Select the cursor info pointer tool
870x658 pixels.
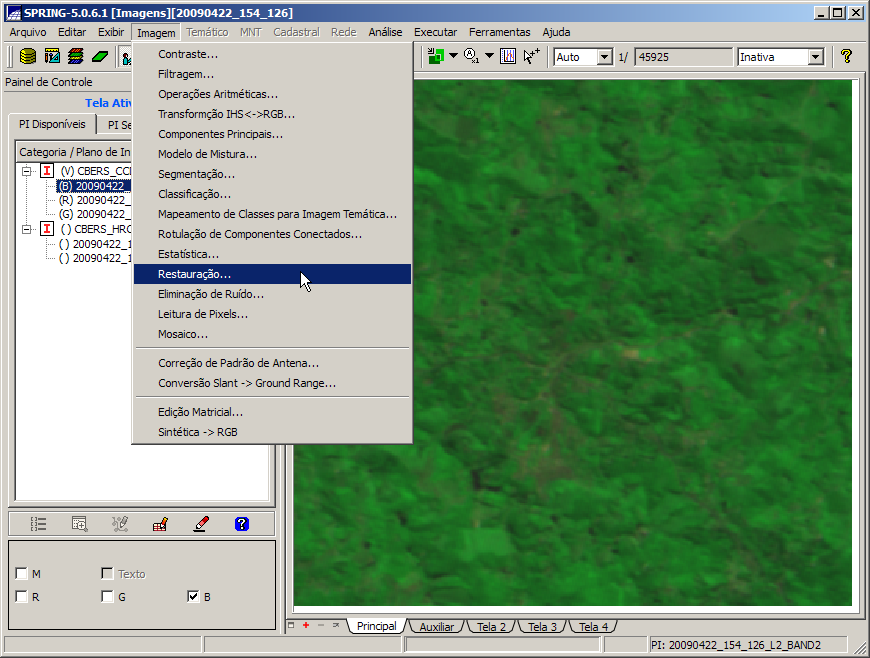[x=531, y=57]
